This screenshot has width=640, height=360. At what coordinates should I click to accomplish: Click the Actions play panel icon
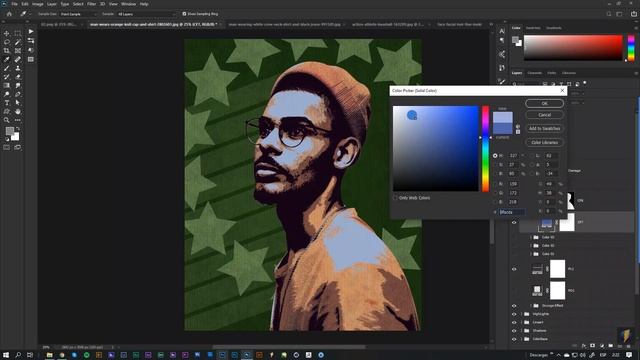click(x=31, y=31)
